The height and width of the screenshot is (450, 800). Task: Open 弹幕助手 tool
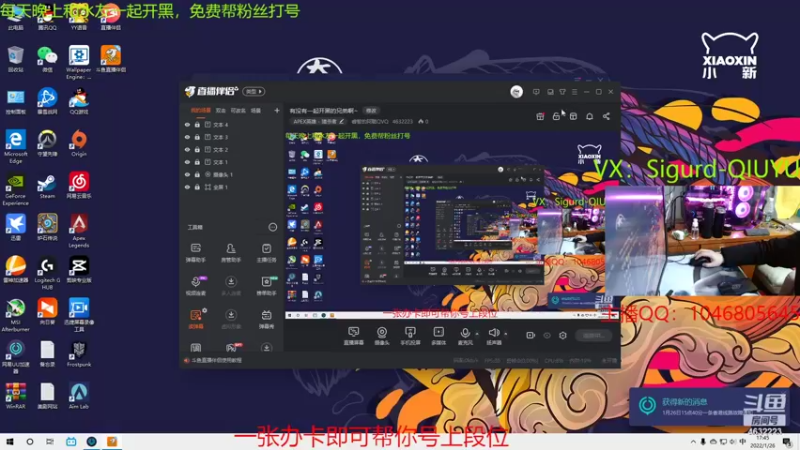[195, 253]
